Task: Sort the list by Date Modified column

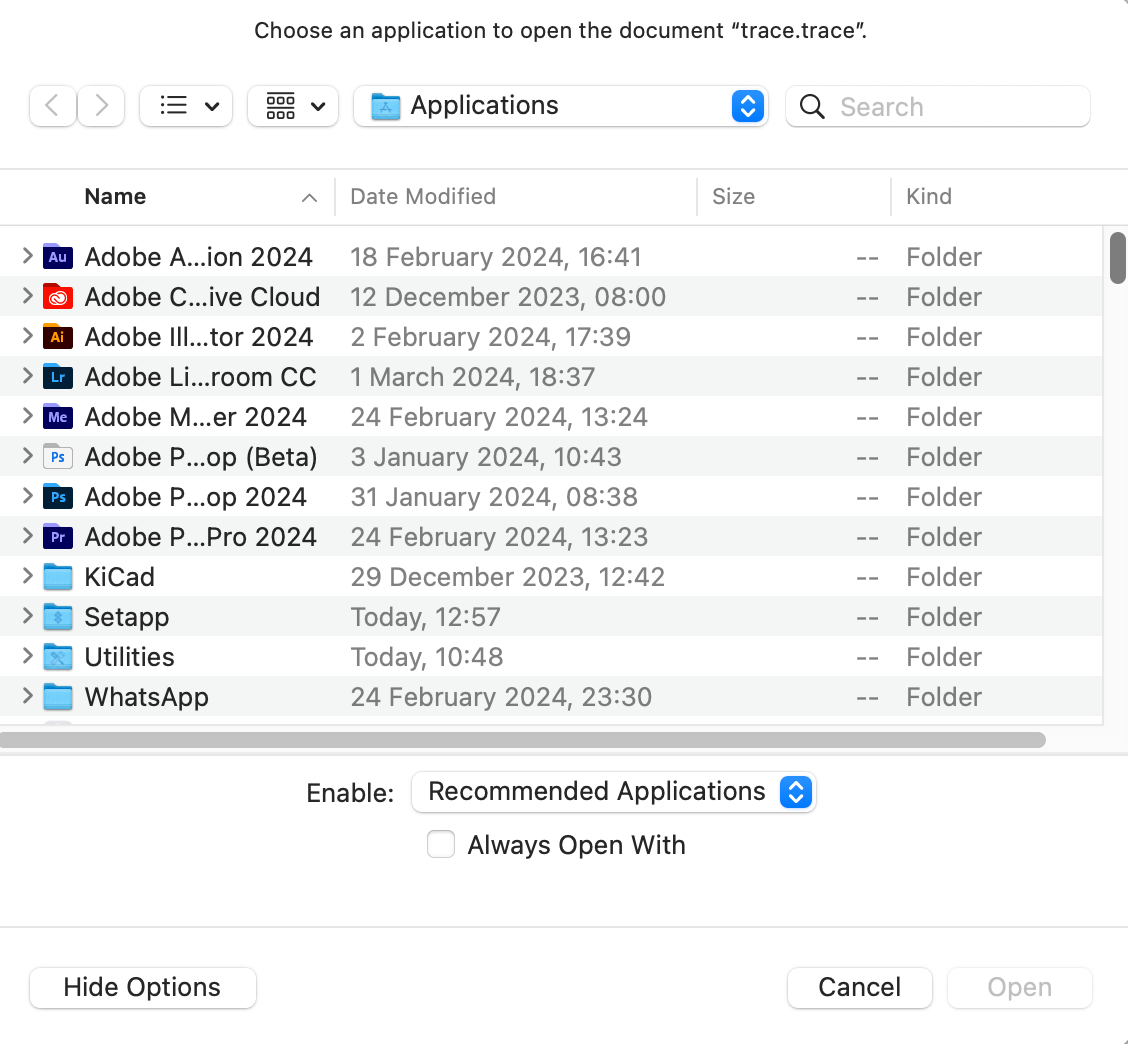Action: tap(423, 197)
